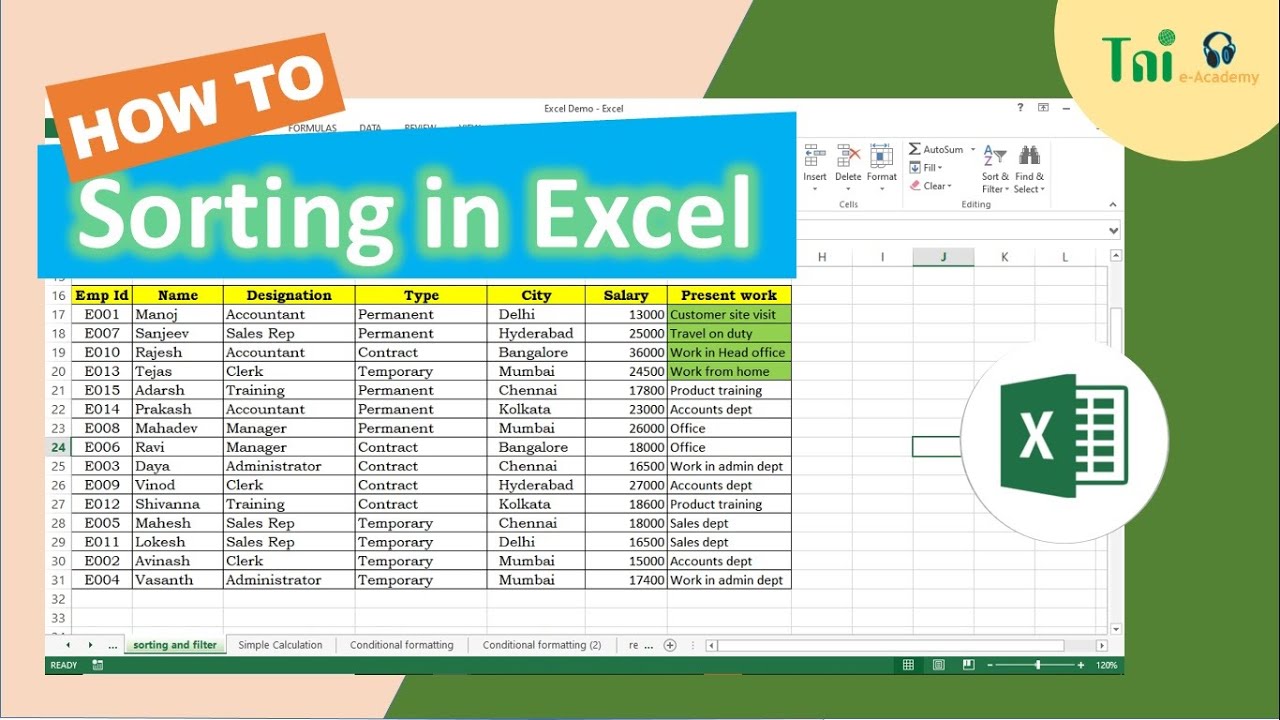Click horizontal scrollbar right arrow

pyautogui.click(x=1101, y=646)
